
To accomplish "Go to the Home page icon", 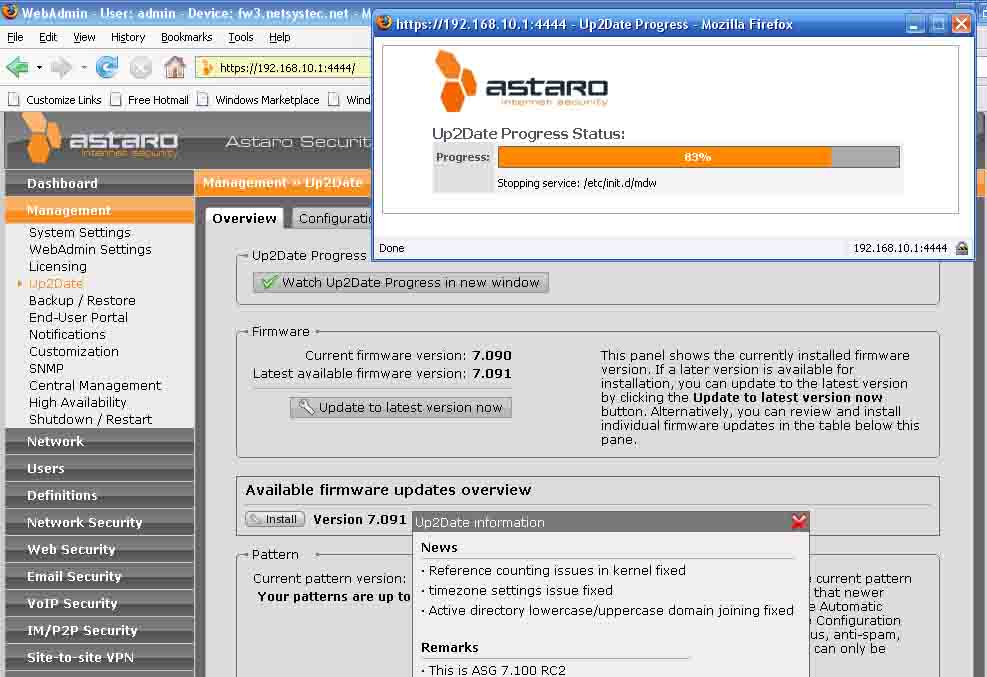I will [175, 67].
